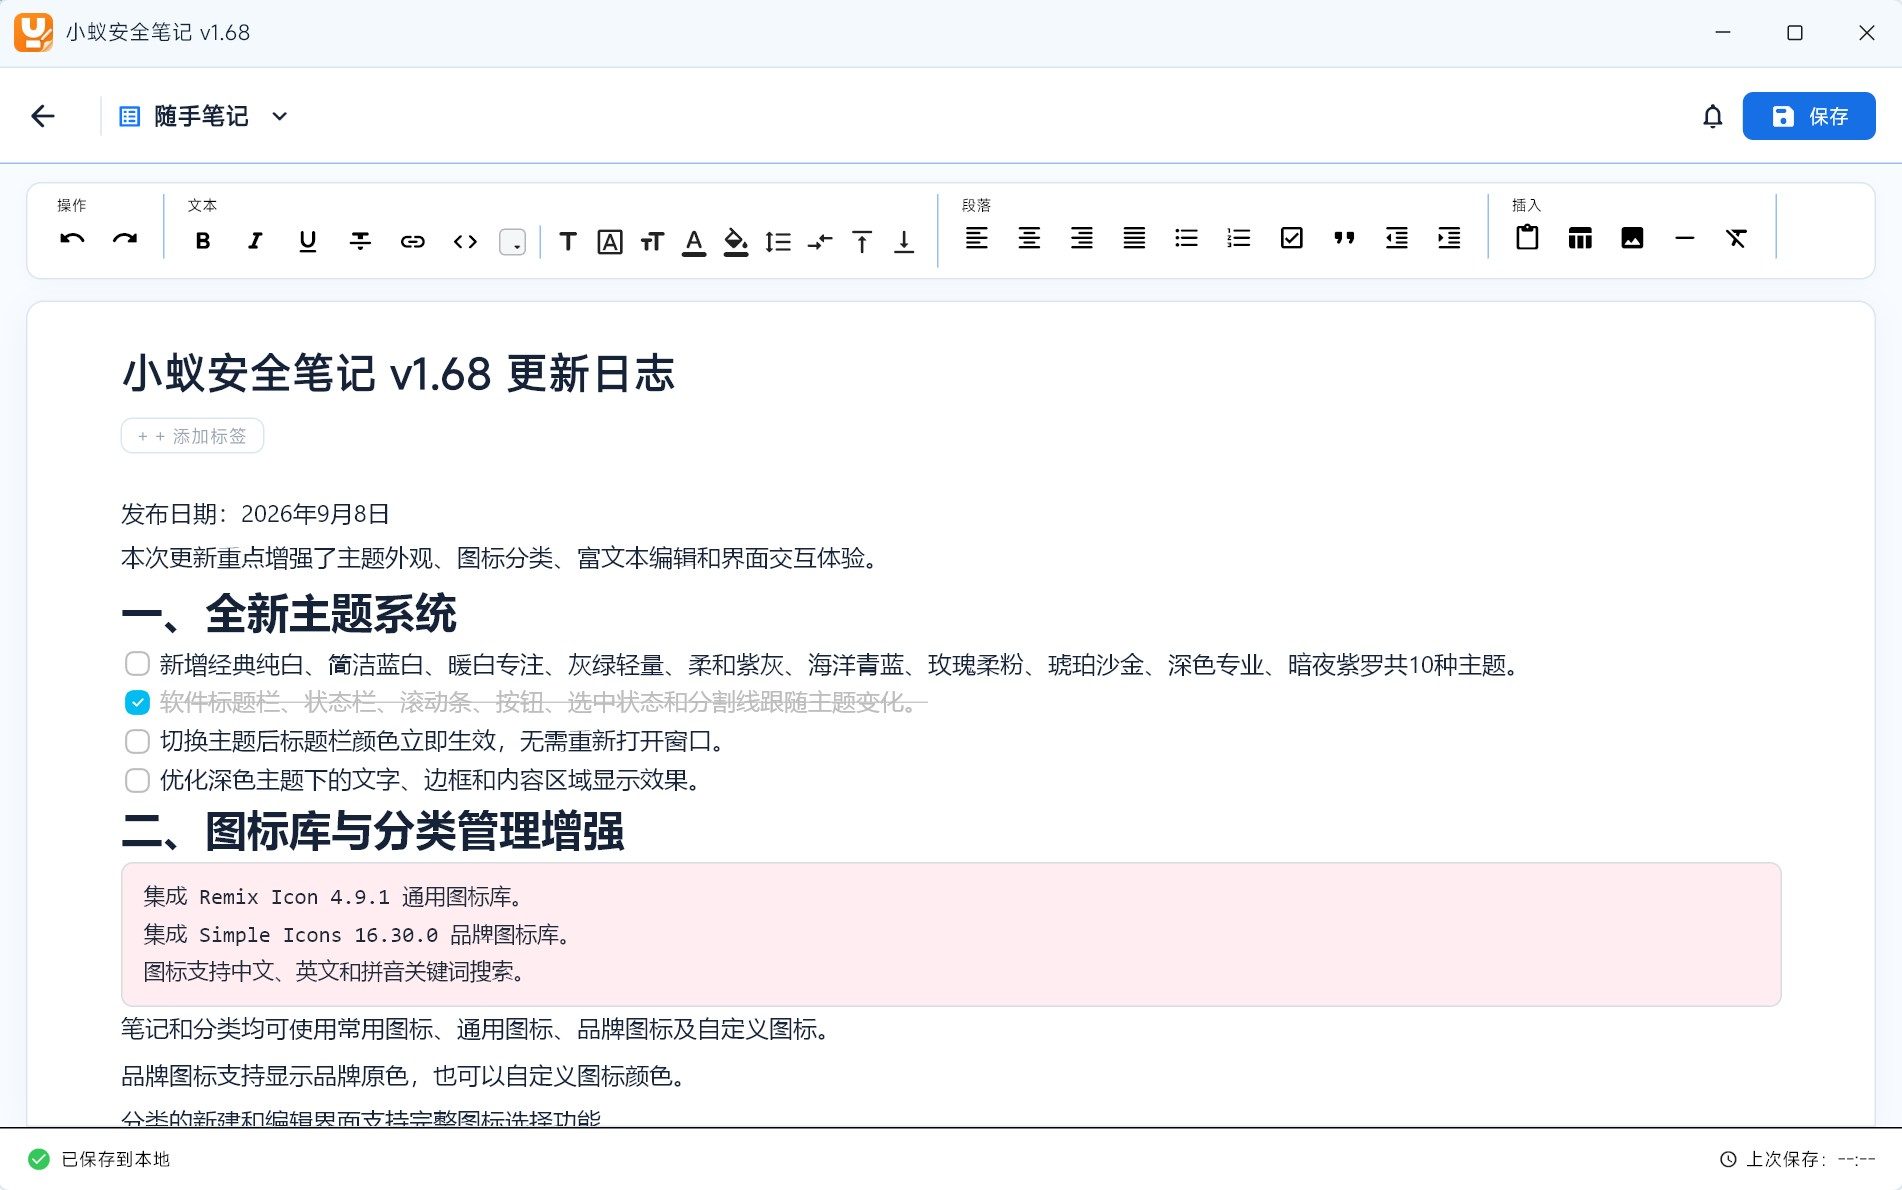
Task: Toggle underline formatting
Action: point(308,240)
